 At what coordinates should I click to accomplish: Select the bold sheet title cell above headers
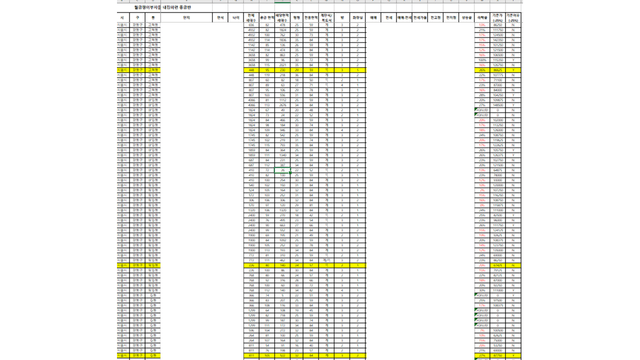point(163,7)
